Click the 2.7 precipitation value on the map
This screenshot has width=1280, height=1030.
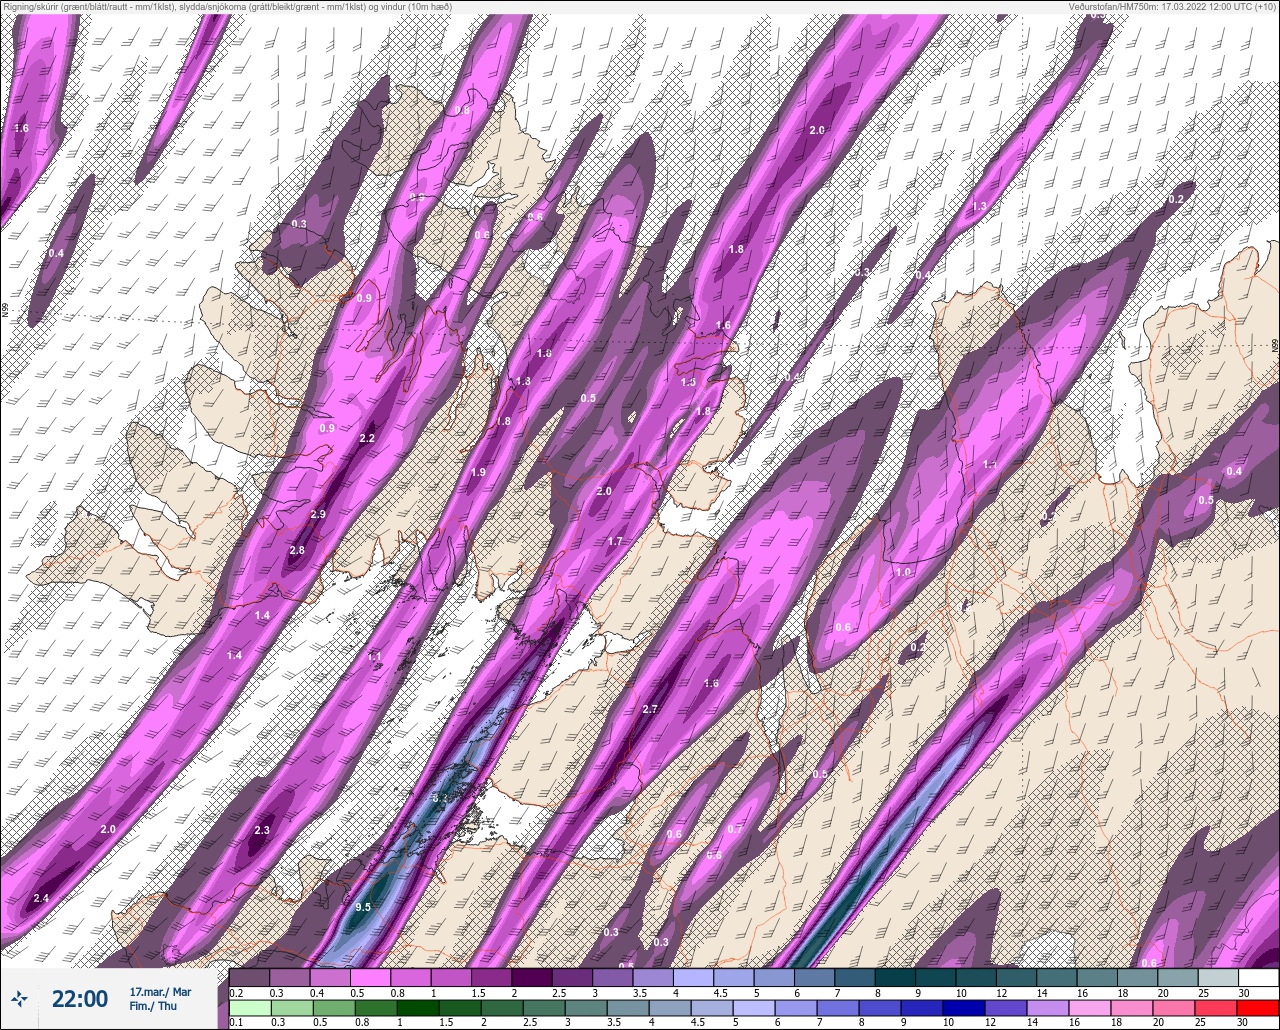tap(650, 709)
